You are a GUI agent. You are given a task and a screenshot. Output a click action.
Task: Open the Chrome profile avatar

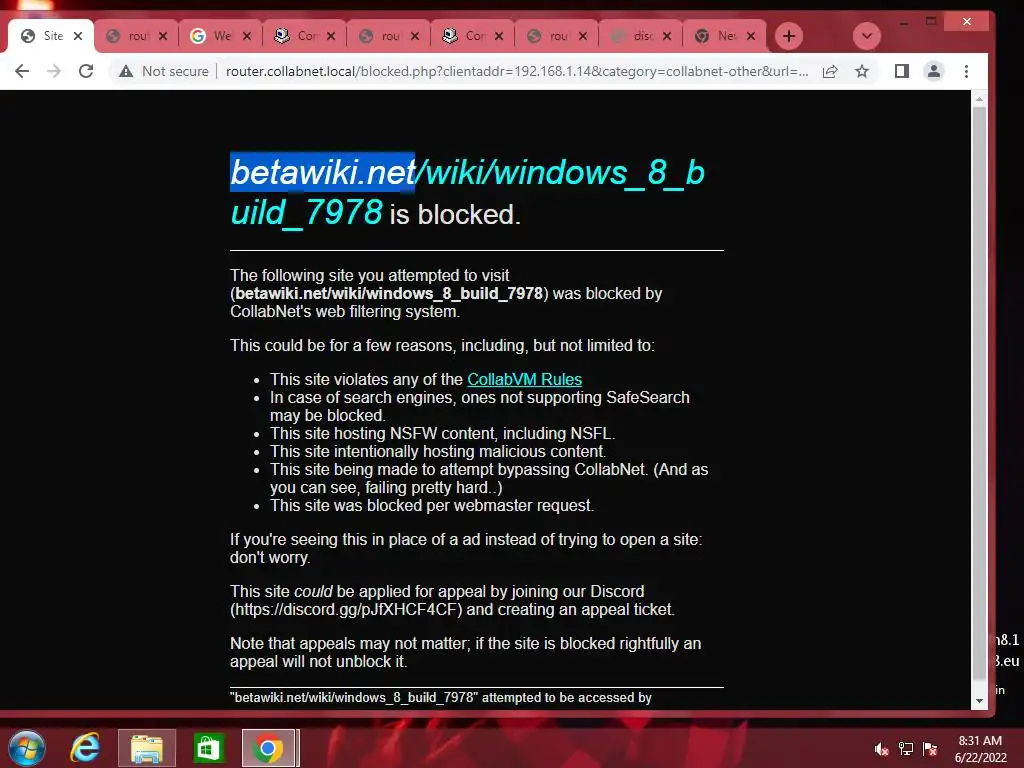pyautogui.click(x=934, y=71)
